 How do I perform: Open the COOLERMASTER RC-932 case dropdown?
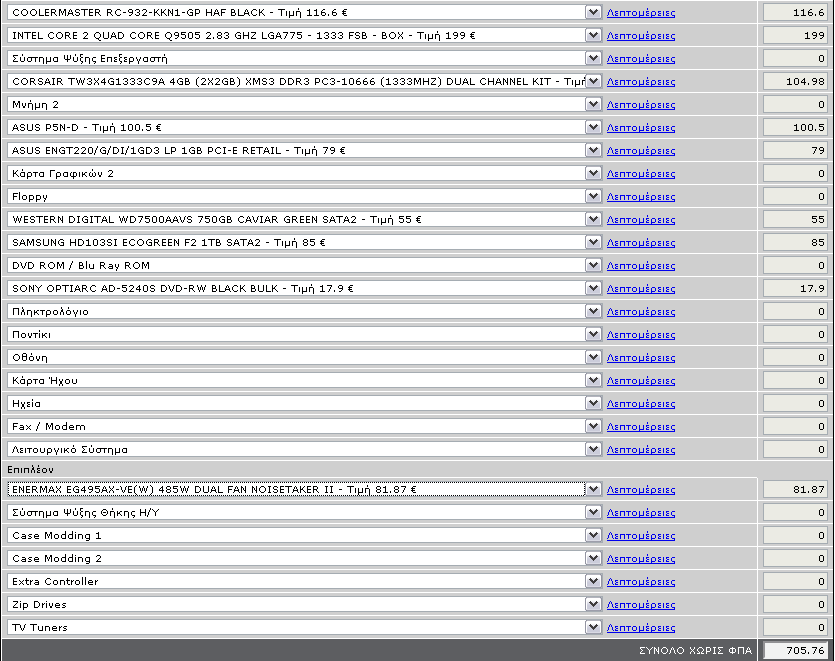click(305, 12)
